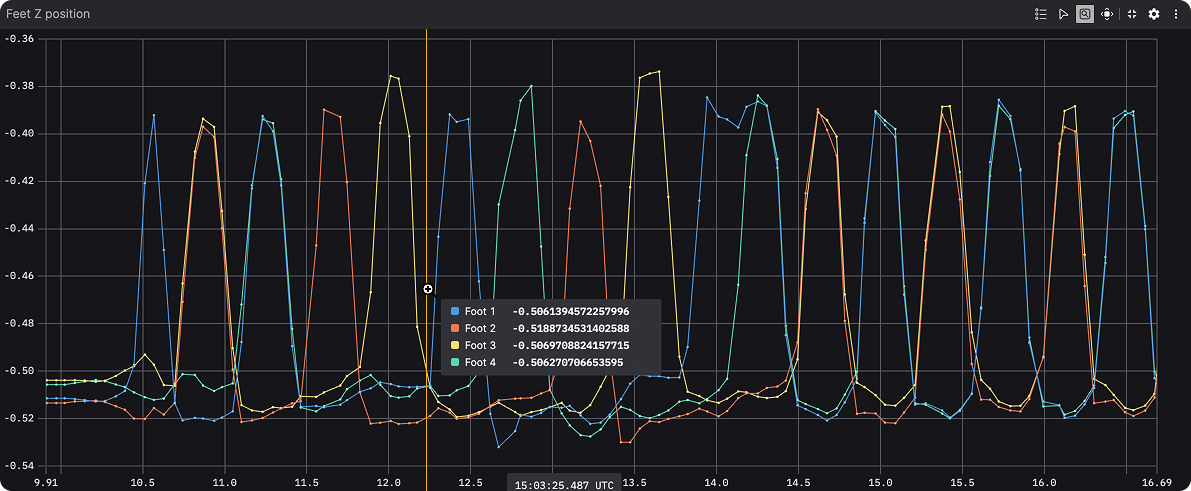Click the 15:03:25.487 UTC timestamp label
This screenshot has height=491, width=1191.
coord(564,484)
